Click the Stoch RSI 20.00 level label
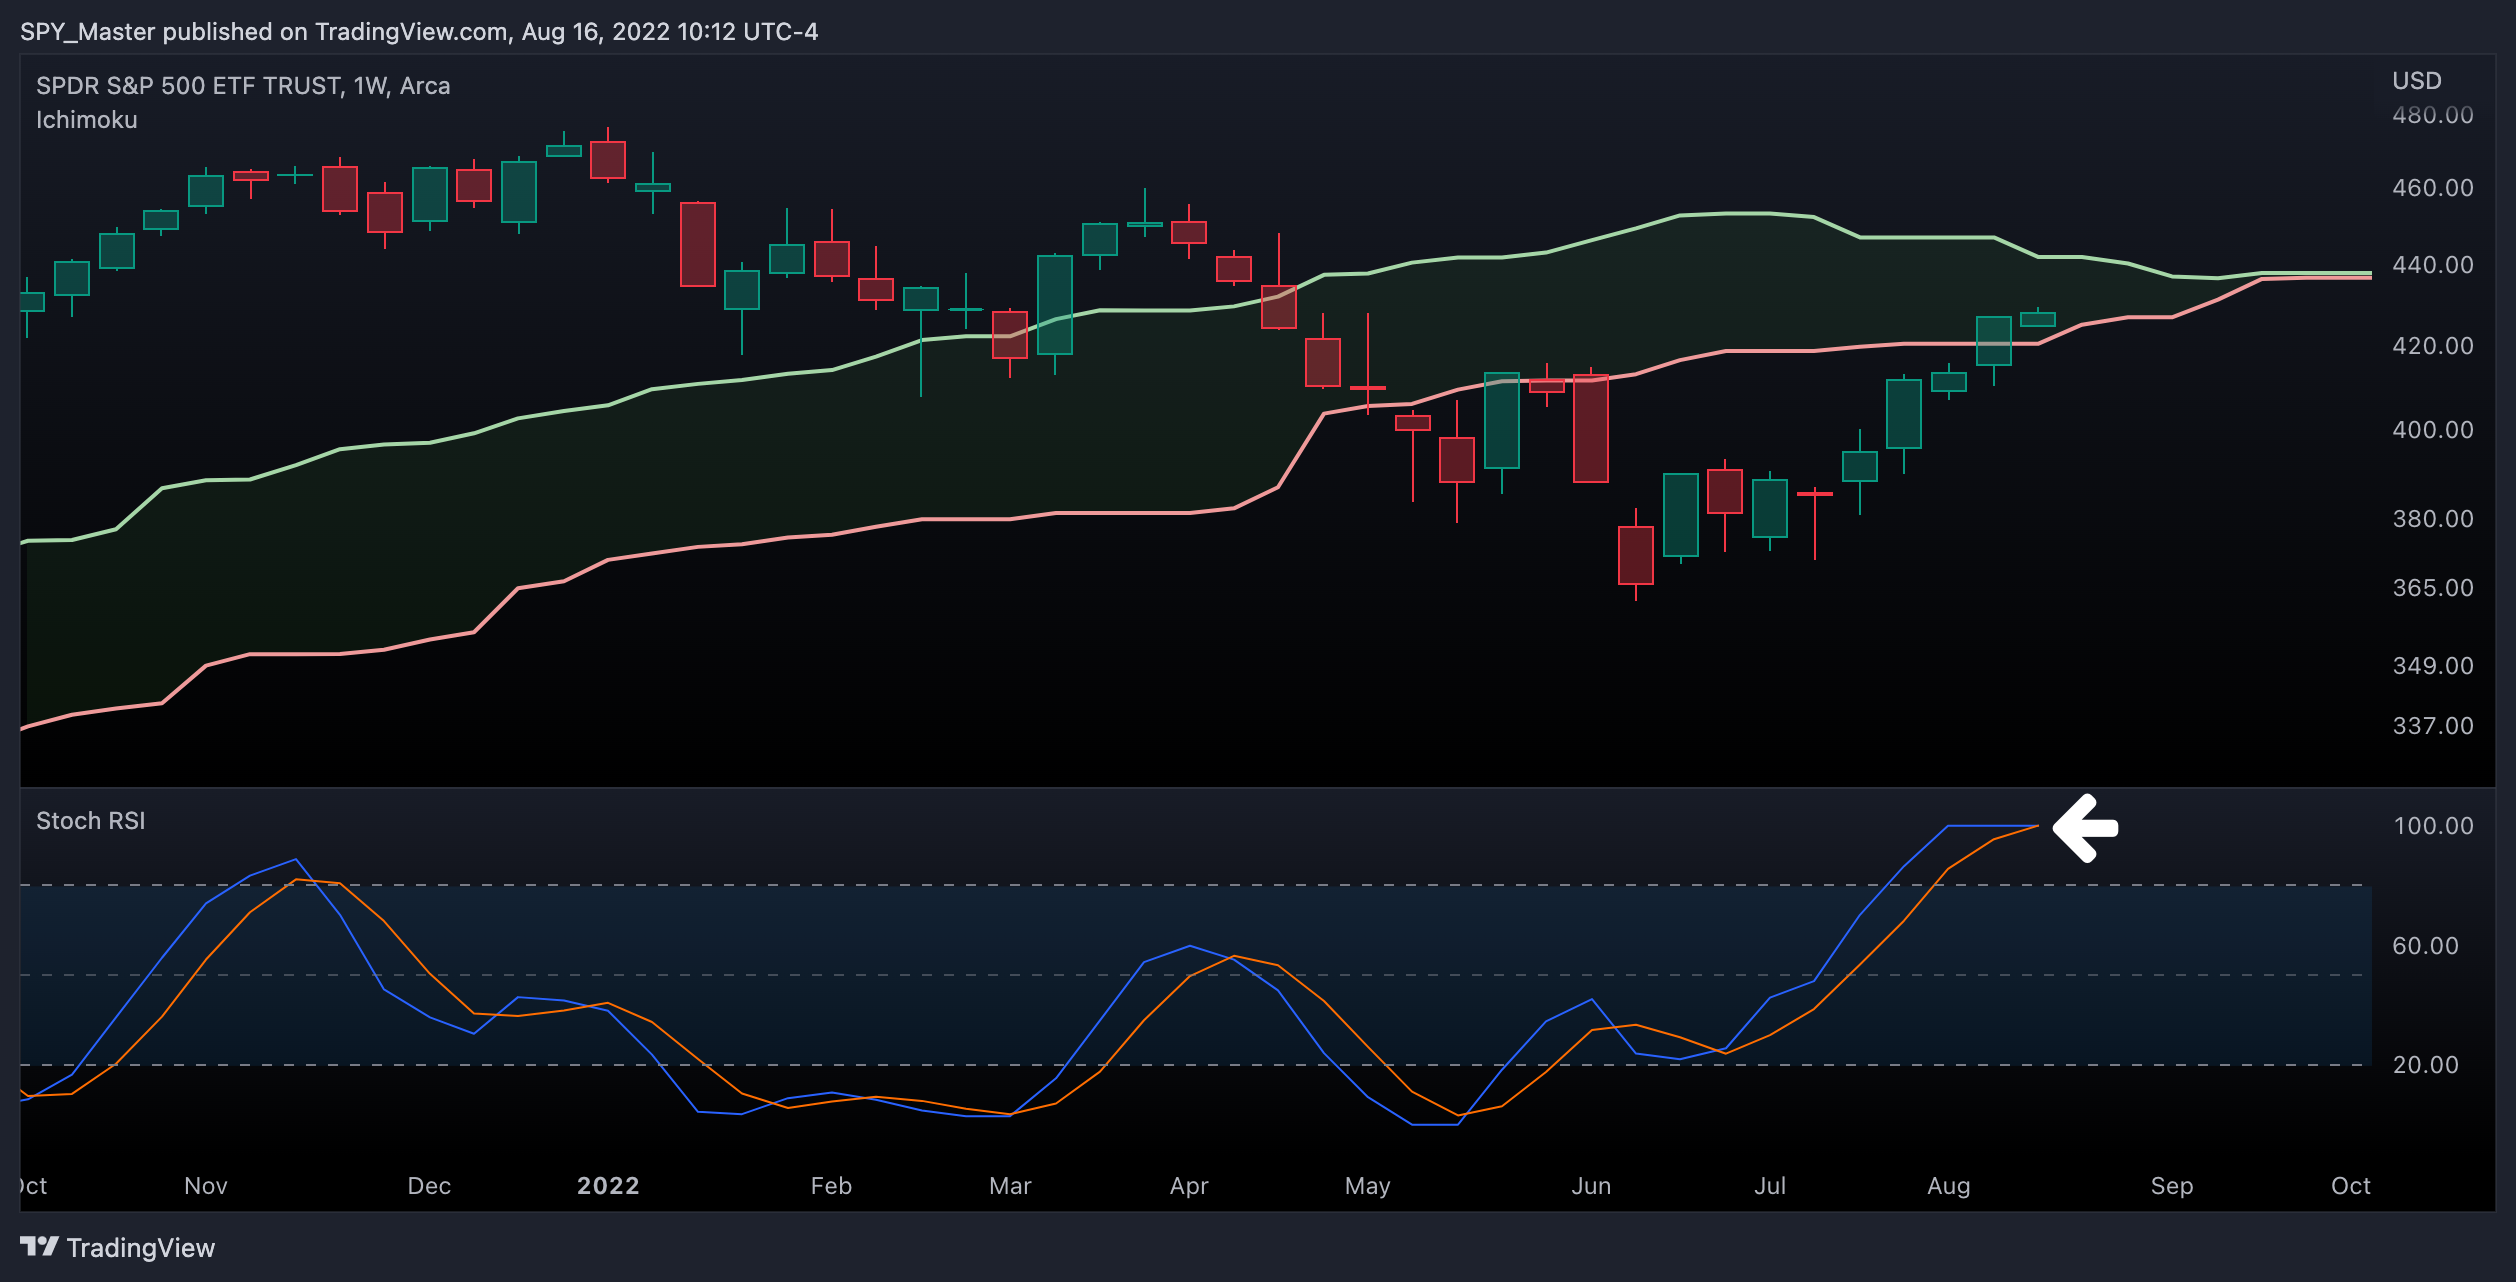The image size is (2516, 1282). click(2425, 1065)
